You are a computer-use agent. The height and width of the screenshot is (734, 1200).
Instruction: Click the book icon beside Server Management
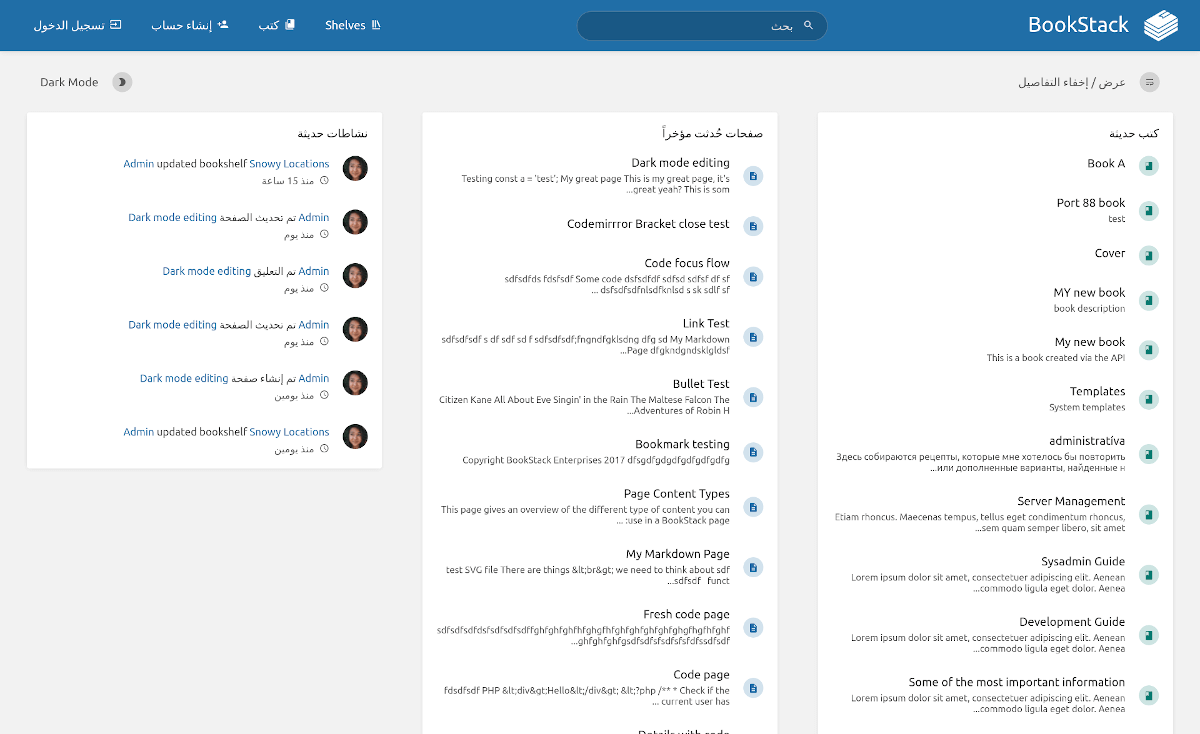[x=1149, y=515]
